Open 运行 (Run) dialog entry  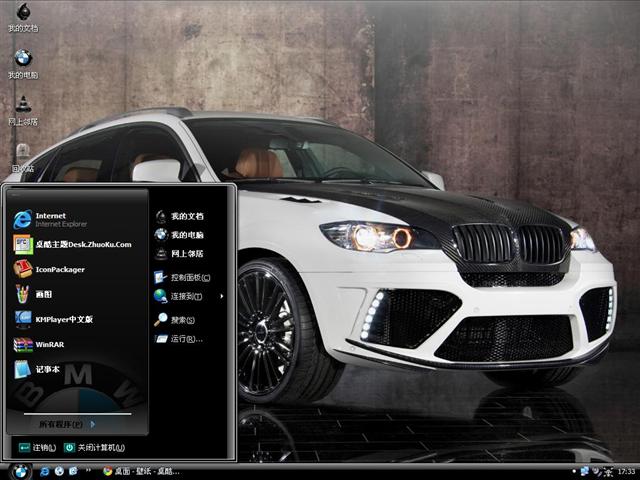185,339
